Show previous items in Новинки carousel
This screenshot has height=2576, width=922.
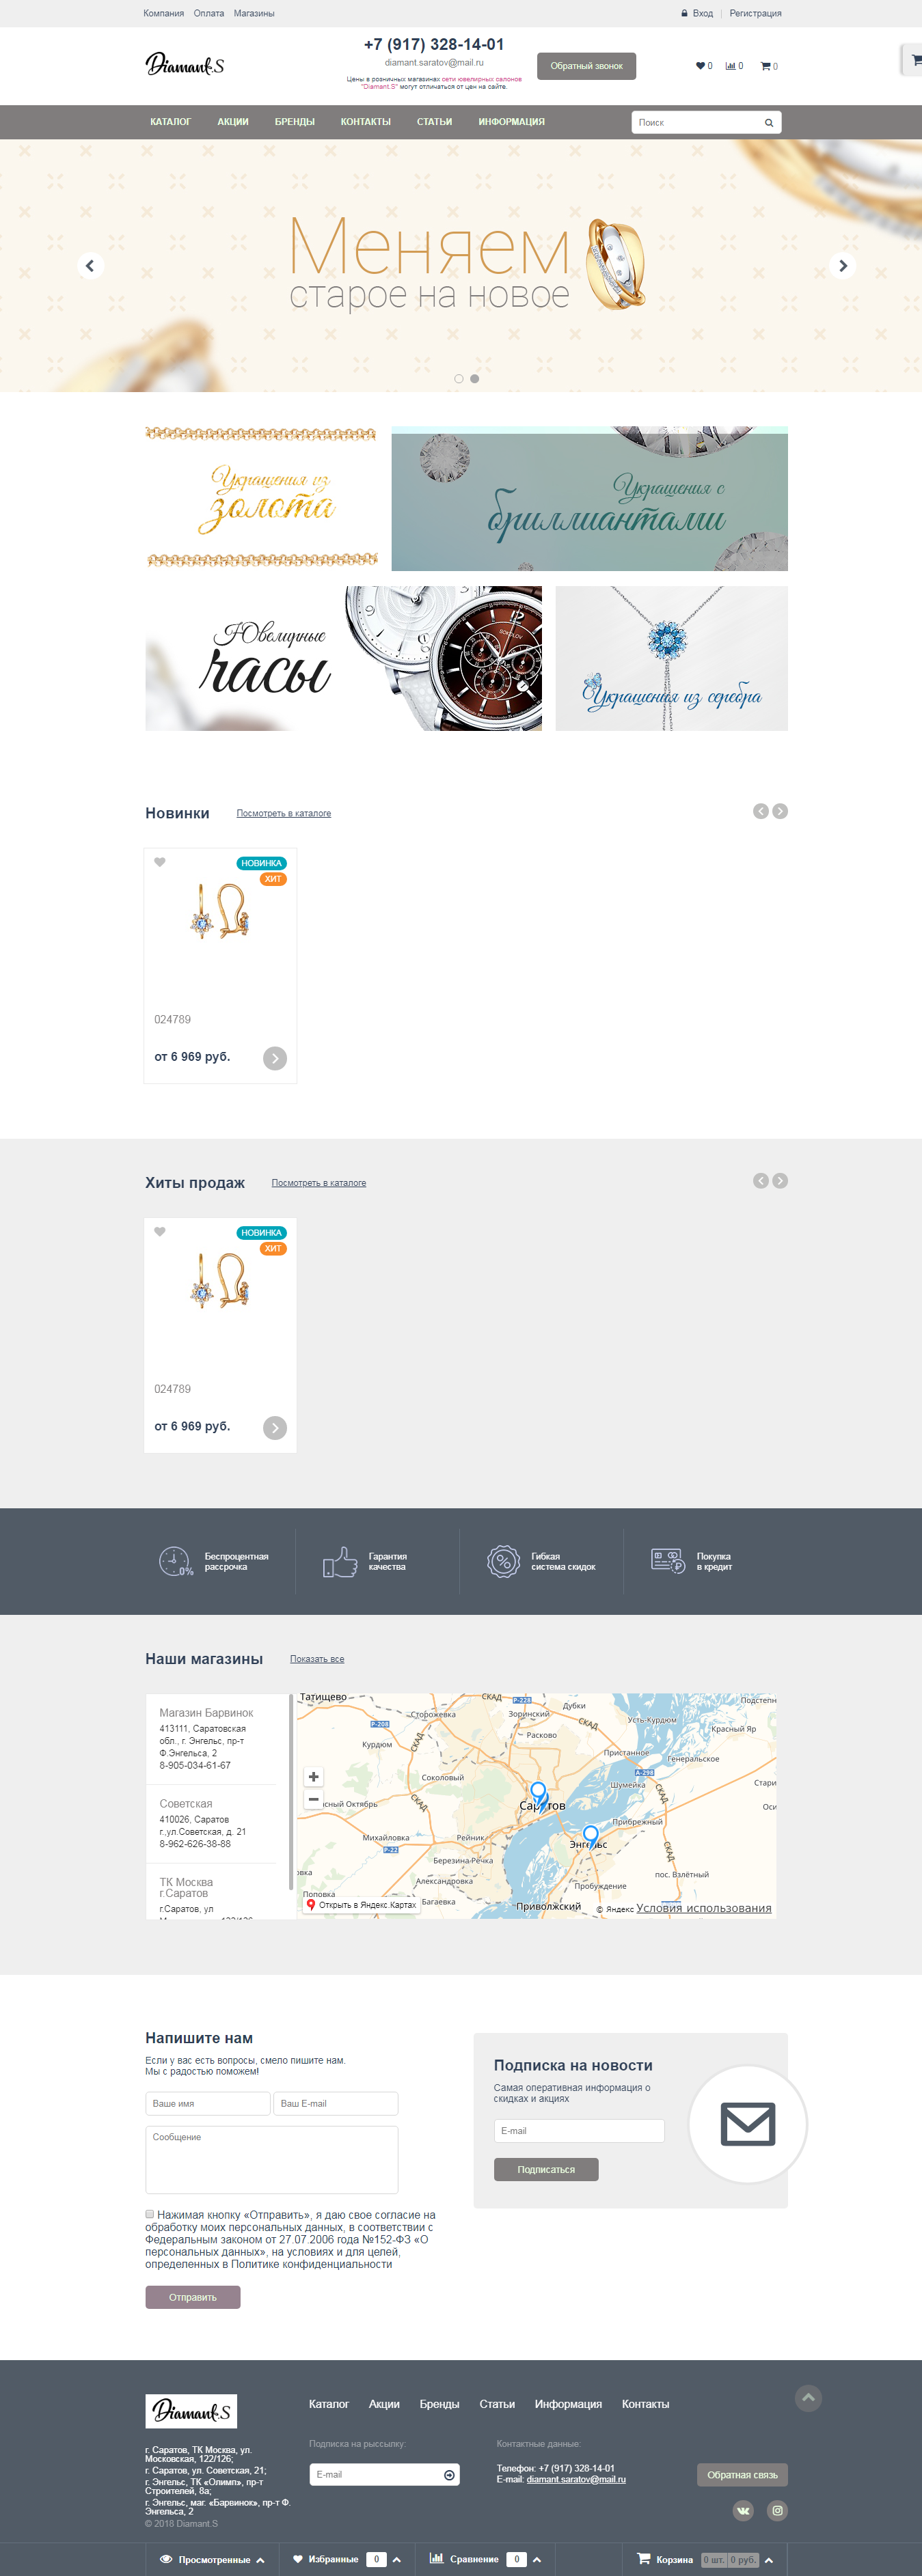pos(761,811)
